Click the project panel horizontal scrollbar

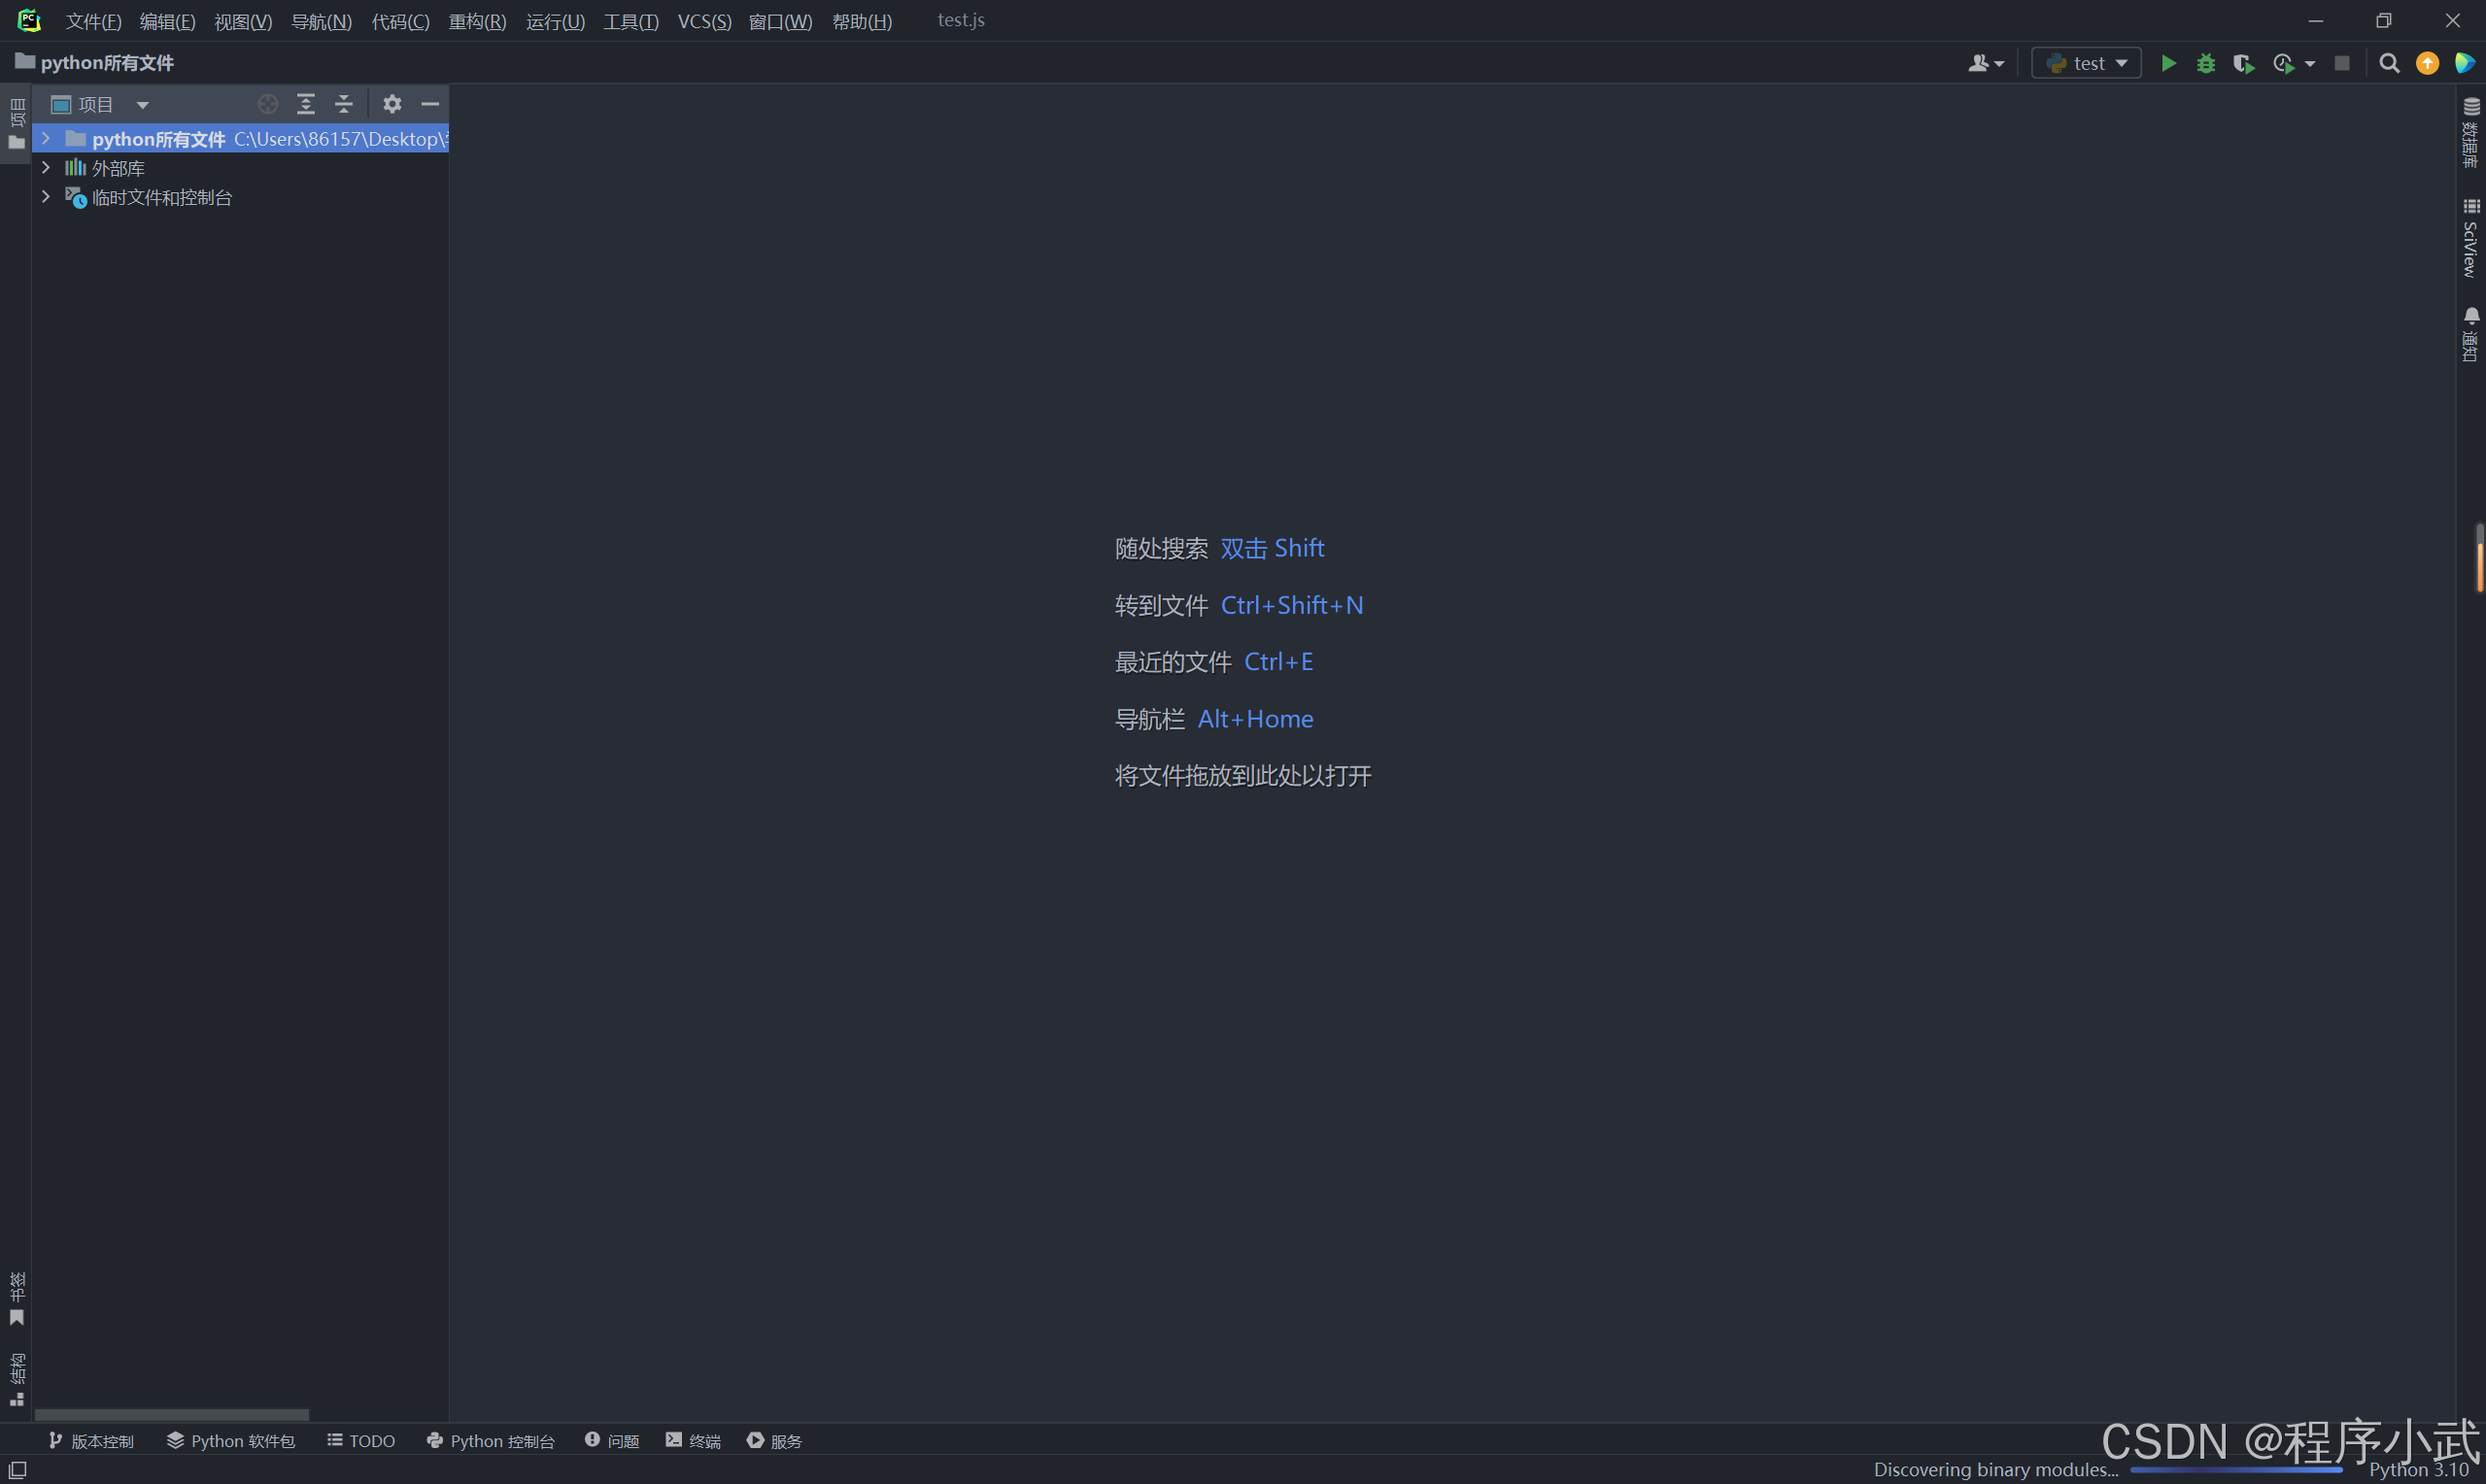coord(171,1414)
